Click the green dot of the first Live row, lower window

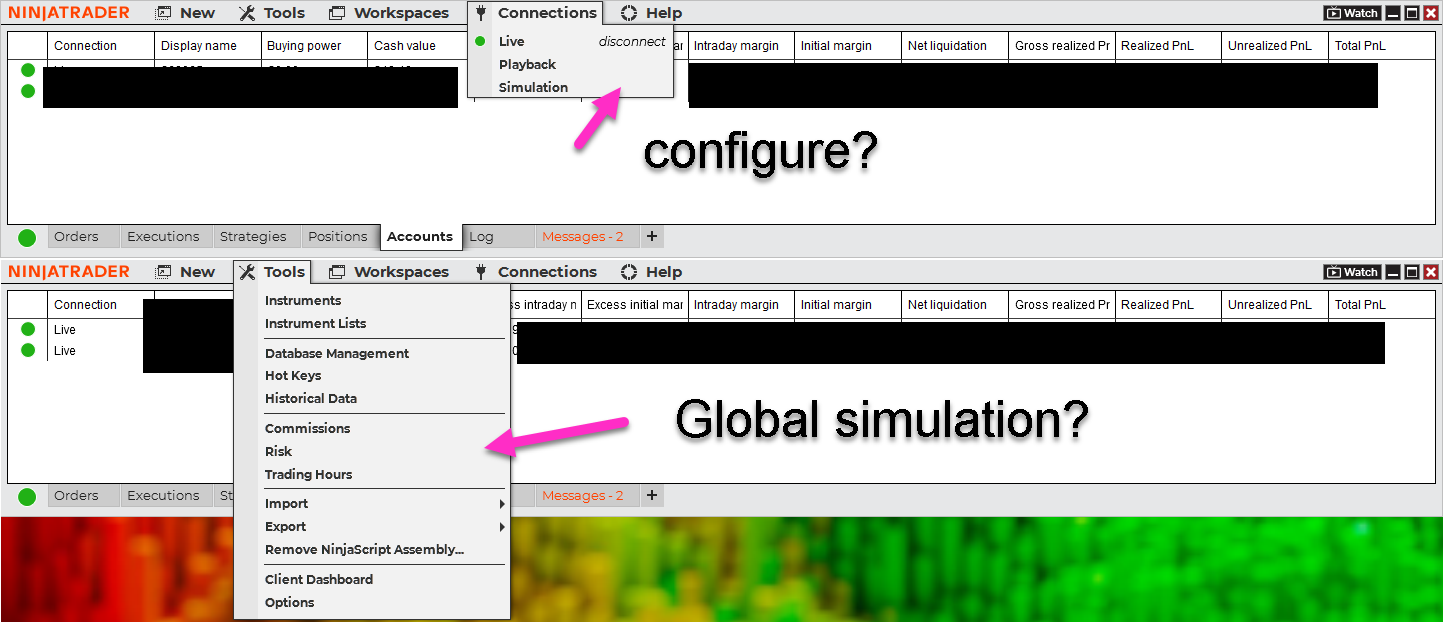click(28, 329)
